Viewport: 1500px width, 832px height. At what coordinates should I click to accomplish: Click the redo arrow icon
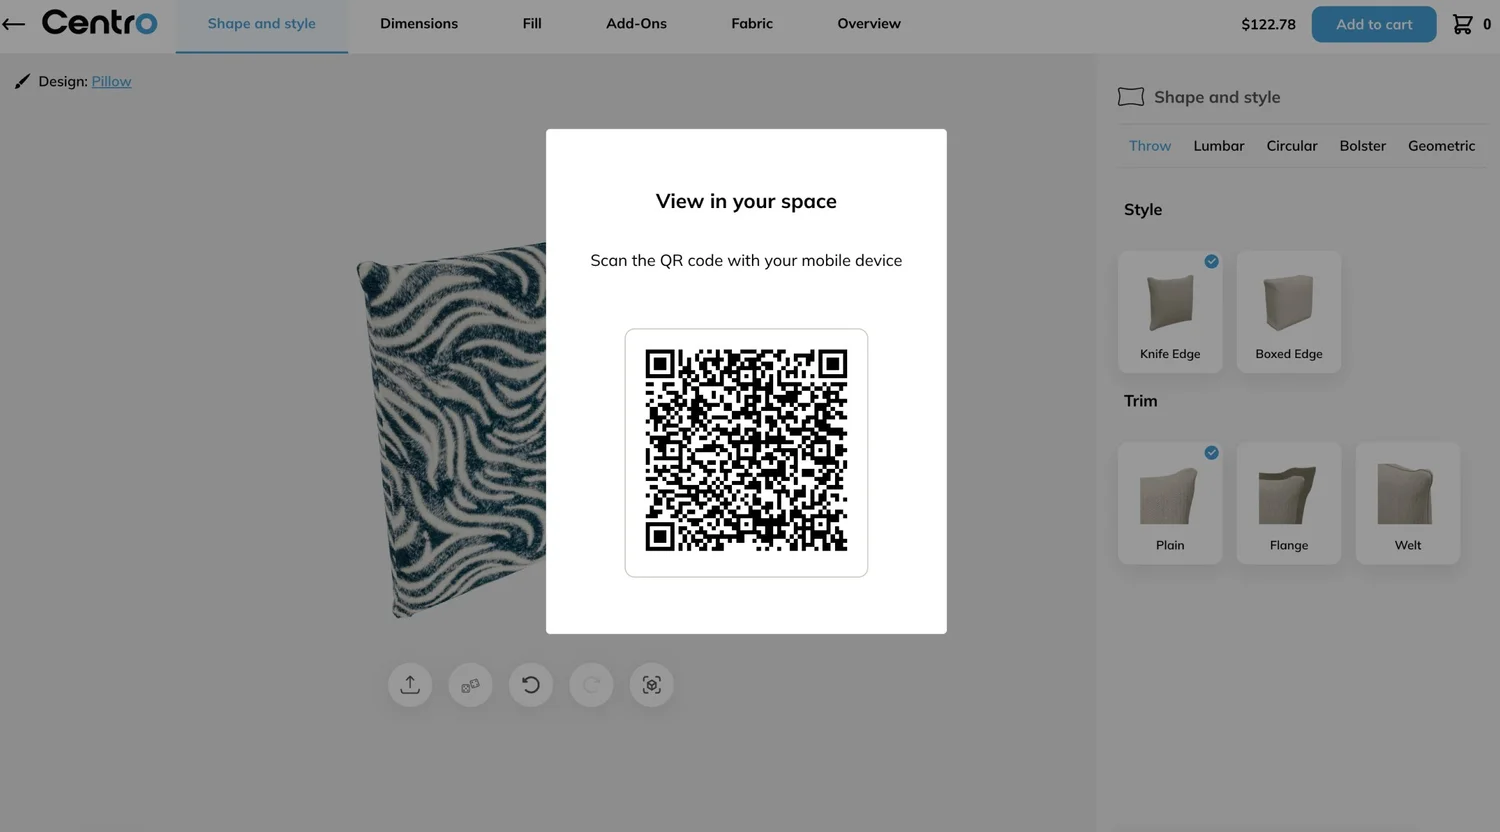click(591, 685)
